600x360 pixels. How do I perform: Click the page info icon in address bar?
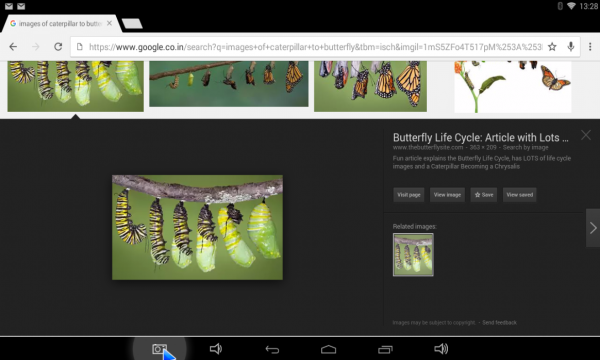click(80, 47)
